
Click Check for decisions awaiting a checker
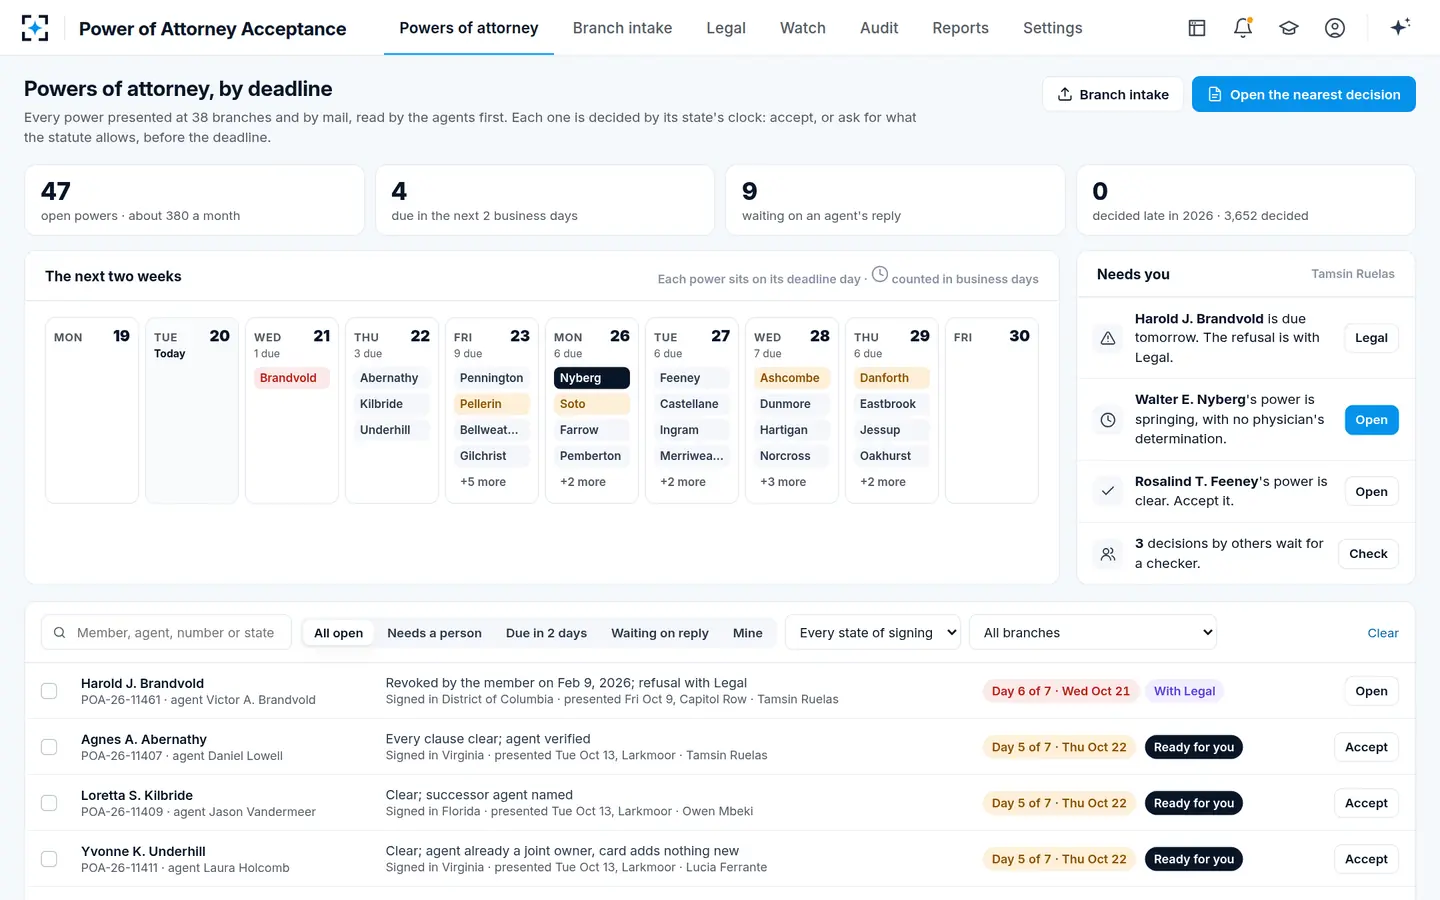tap(1368, 554)
